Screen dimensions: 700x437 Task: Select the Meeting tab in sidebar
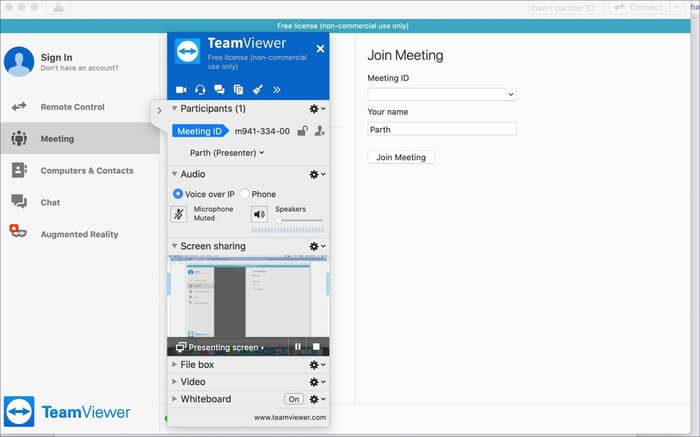pyautogui.click(x=80, y=139)
